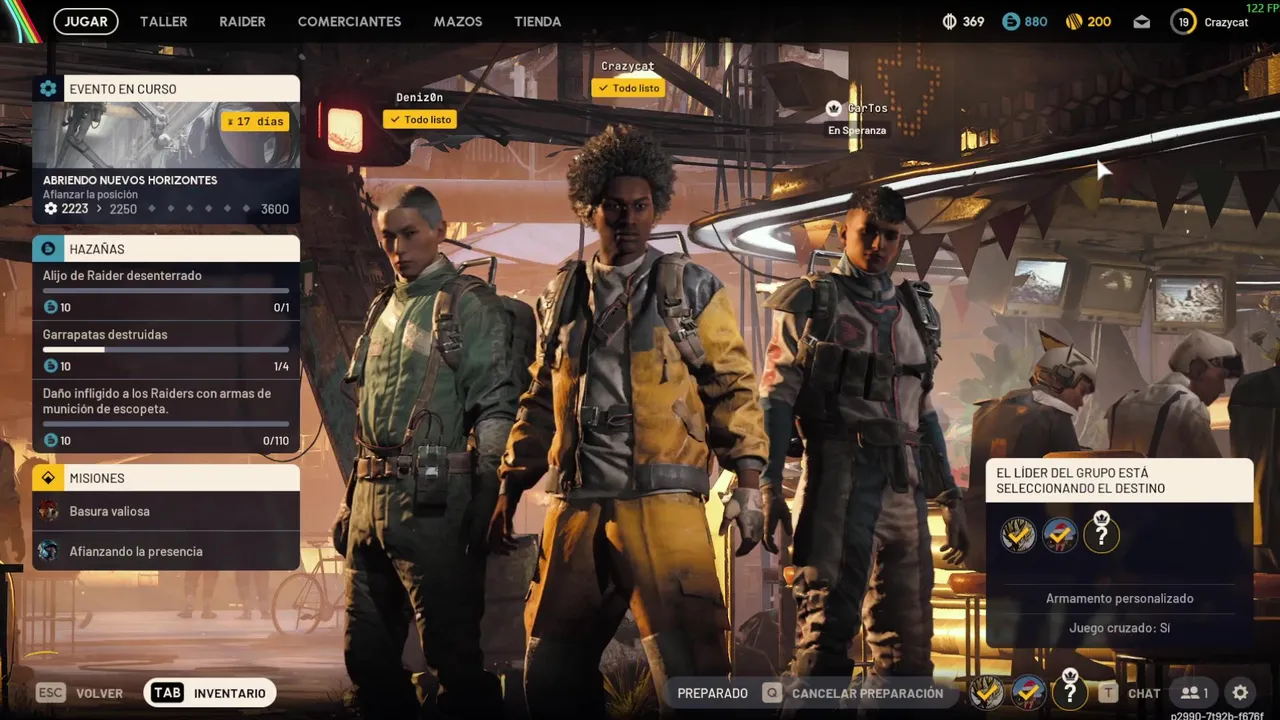The height and width of the screenshot is (720, 1280).
Task: Click question mark leader icon in bottom bar
Action: click(1070, 691)
